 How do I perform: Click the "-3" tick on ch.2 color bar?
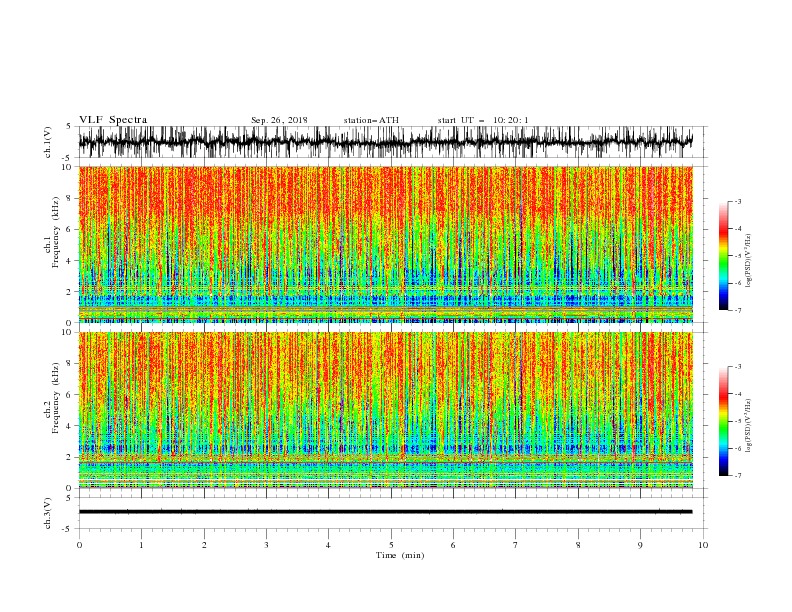click(x=738, y=367)
